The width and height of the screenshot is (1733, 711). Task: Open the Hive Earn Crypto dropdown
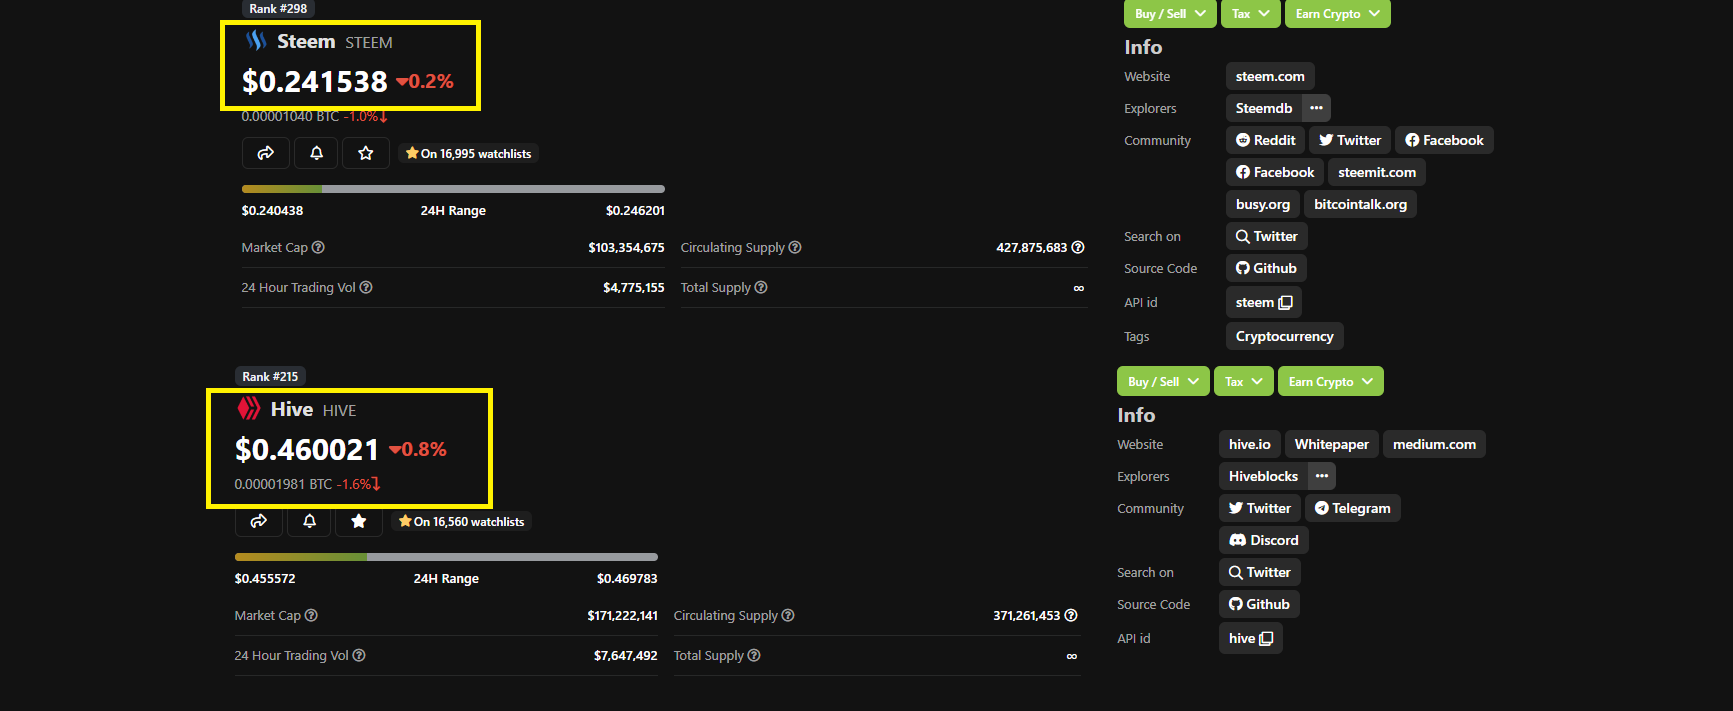pos(1331,381)
